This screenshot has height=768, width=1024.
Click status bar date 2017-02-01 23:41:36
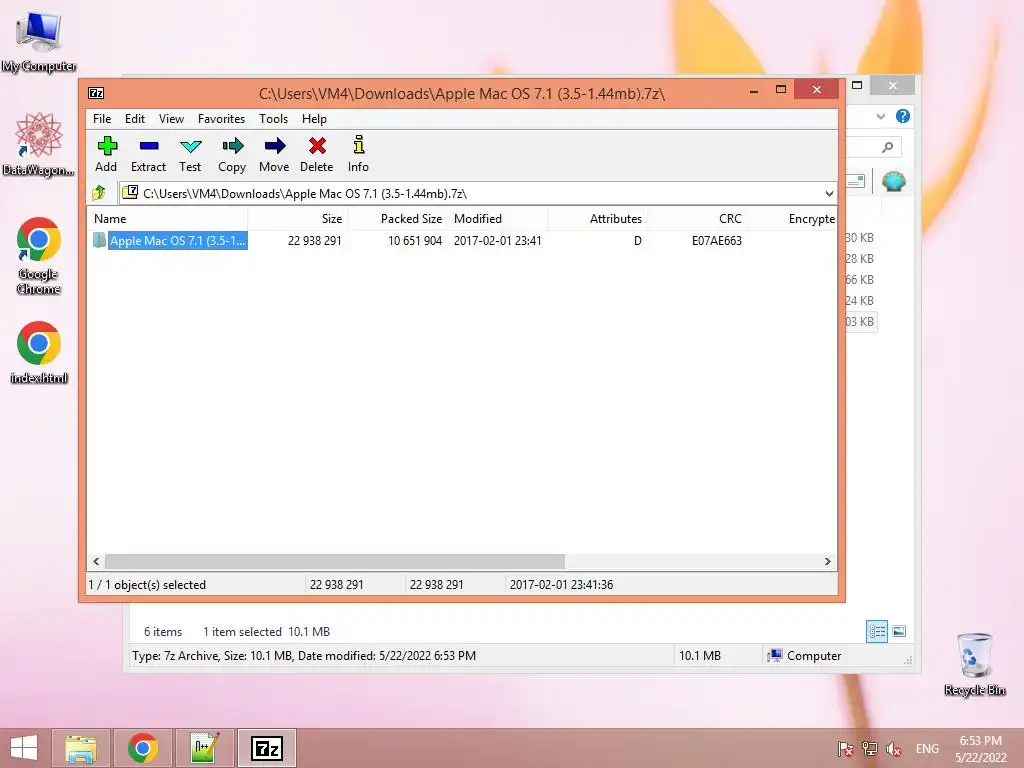[562, 584]
